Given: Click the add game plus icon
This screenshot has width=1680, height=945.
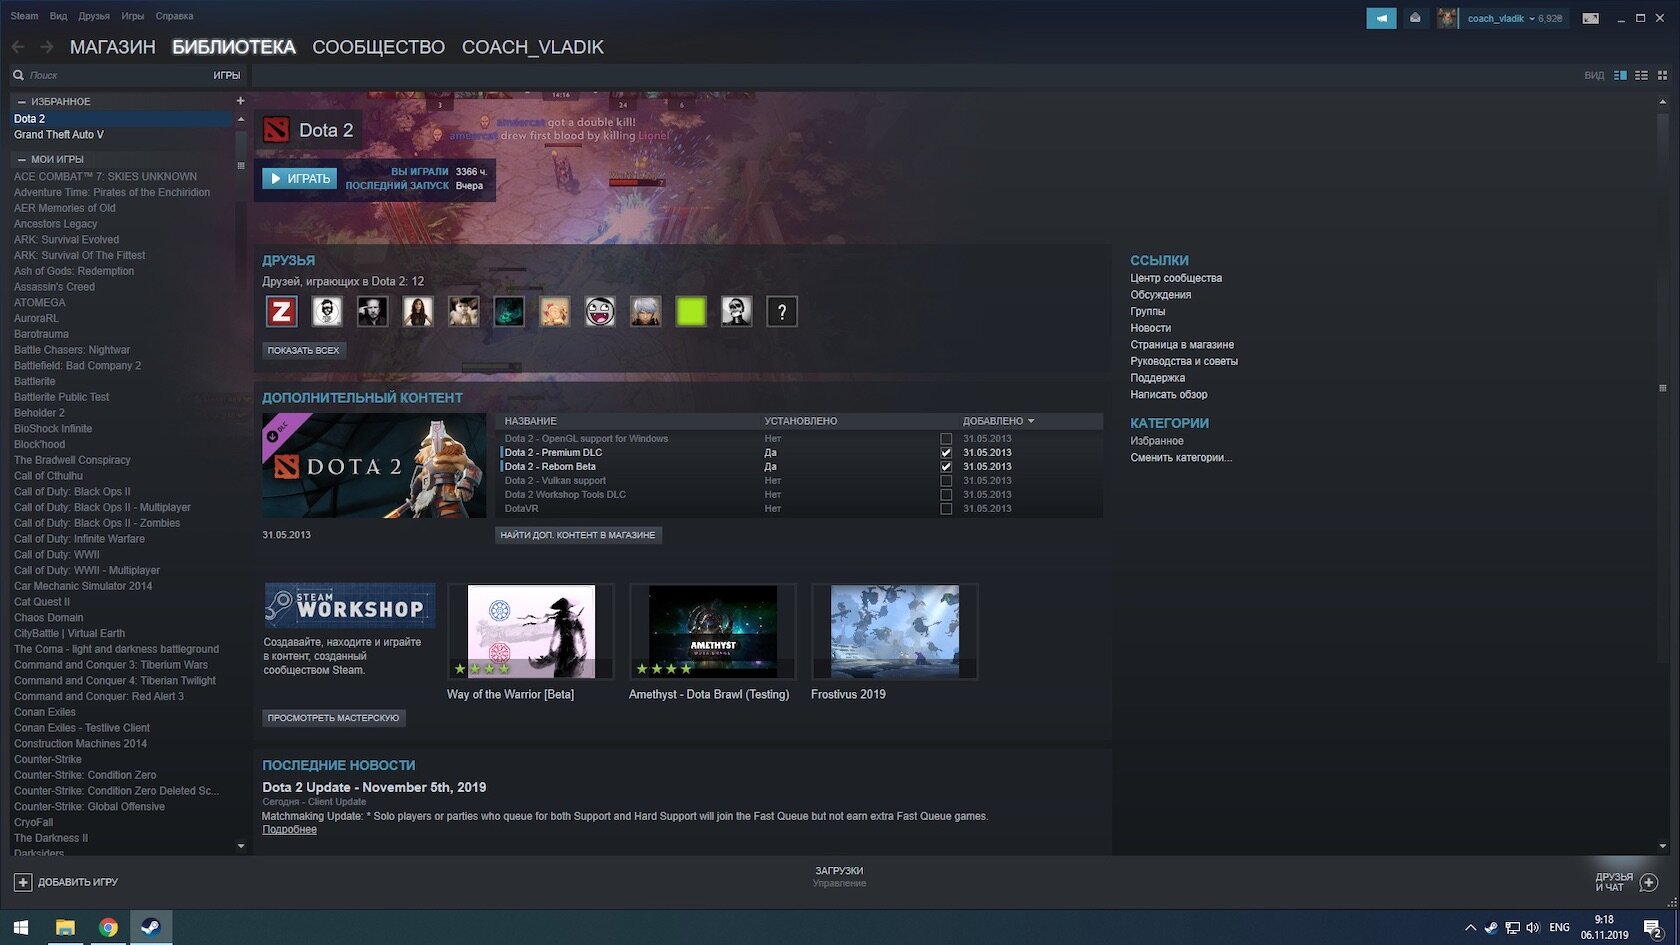Looking at the screenshot, I should (x=23, y=882).
